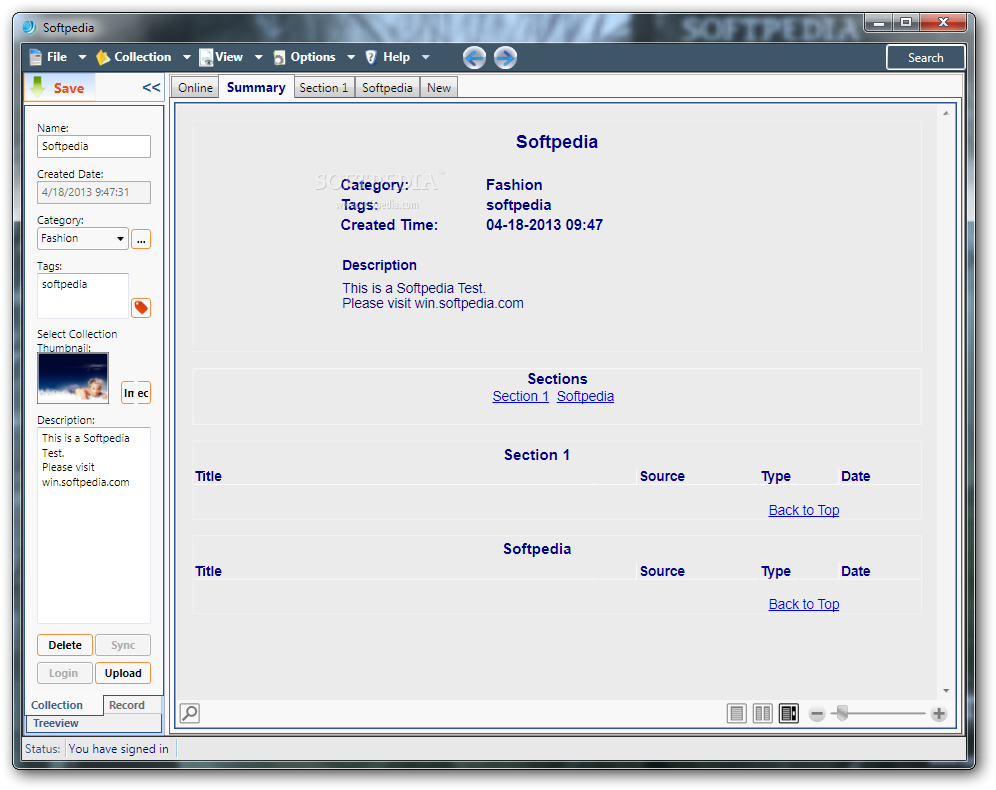This screenshot has height=790, width=996.
Task: Click Back to Top under Section 1
Action: tap(804, 510)
